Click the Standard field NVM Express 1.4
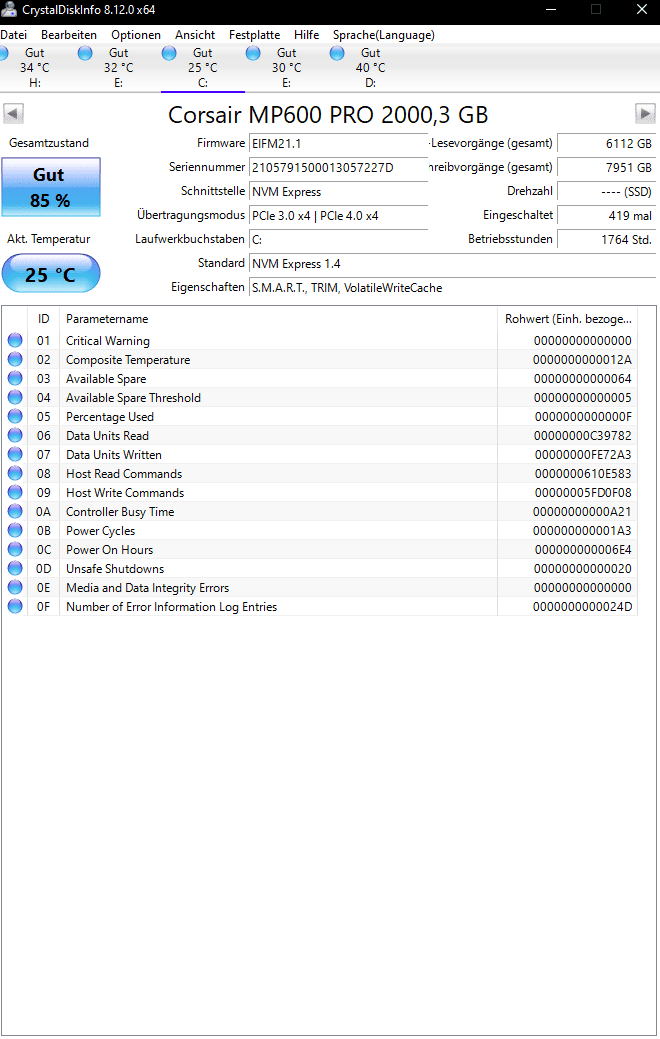This screenshot has width=660, height=1039. (453, 264)
